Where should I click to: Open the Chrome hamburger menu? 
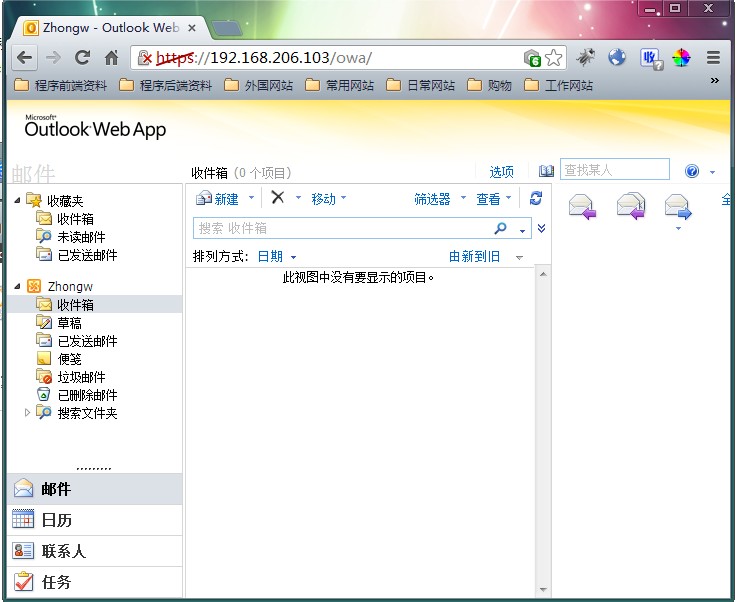(713, 57)
